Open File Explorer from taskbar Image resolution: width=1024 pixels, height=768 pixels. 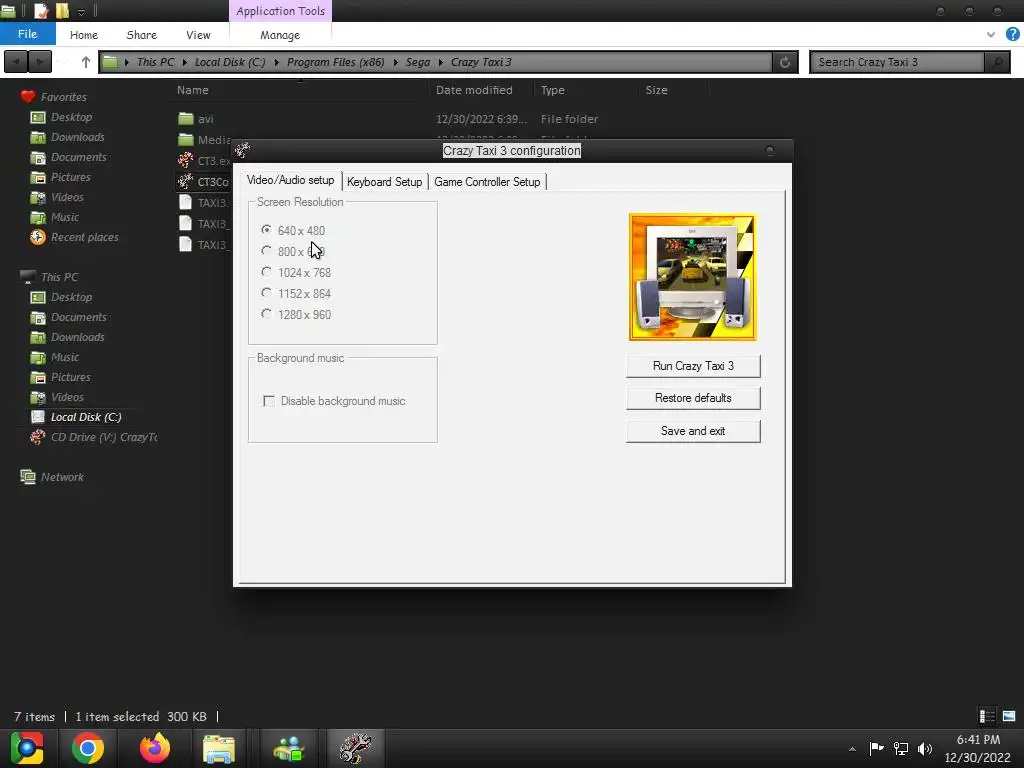(x=219, y=748)
